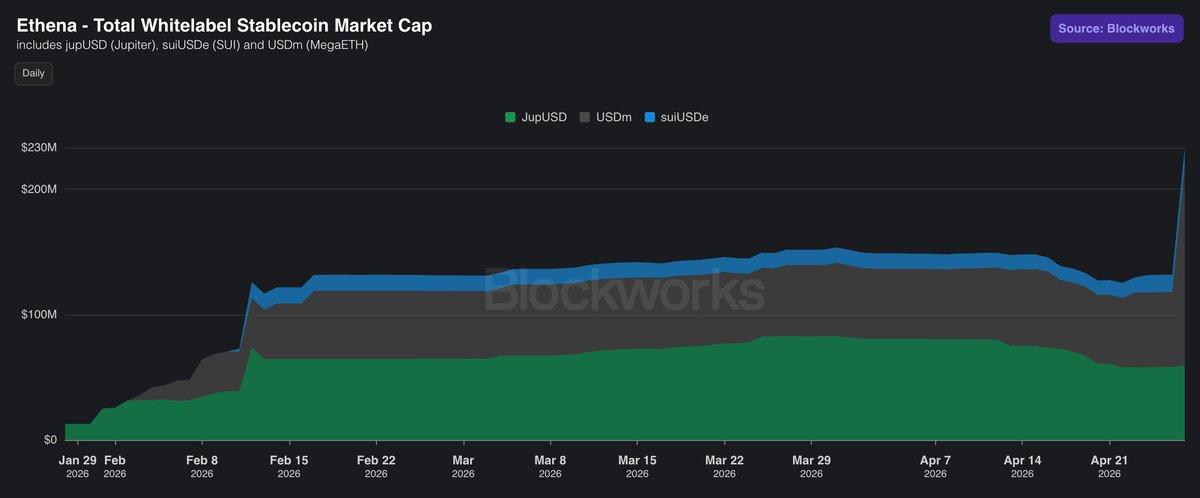
Task: Click the Mar 29 axis date label
Action: point(811,466)
